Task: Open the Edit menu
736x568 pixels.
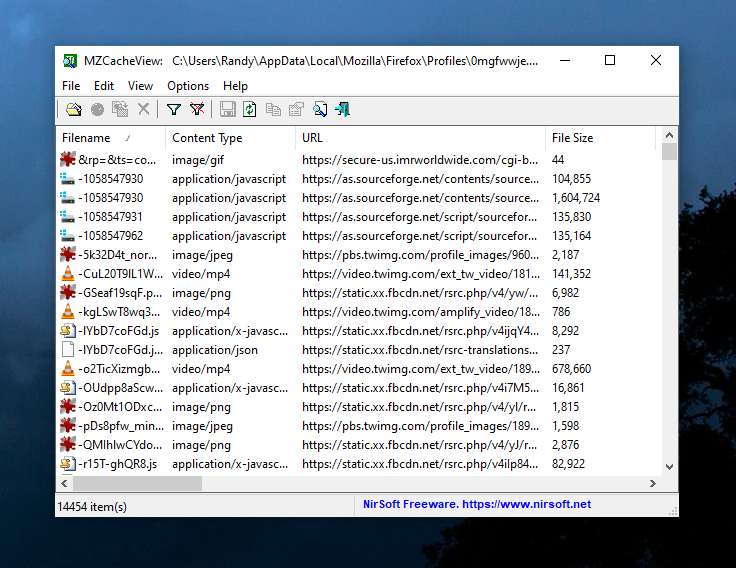Action: tap(104, 86)
